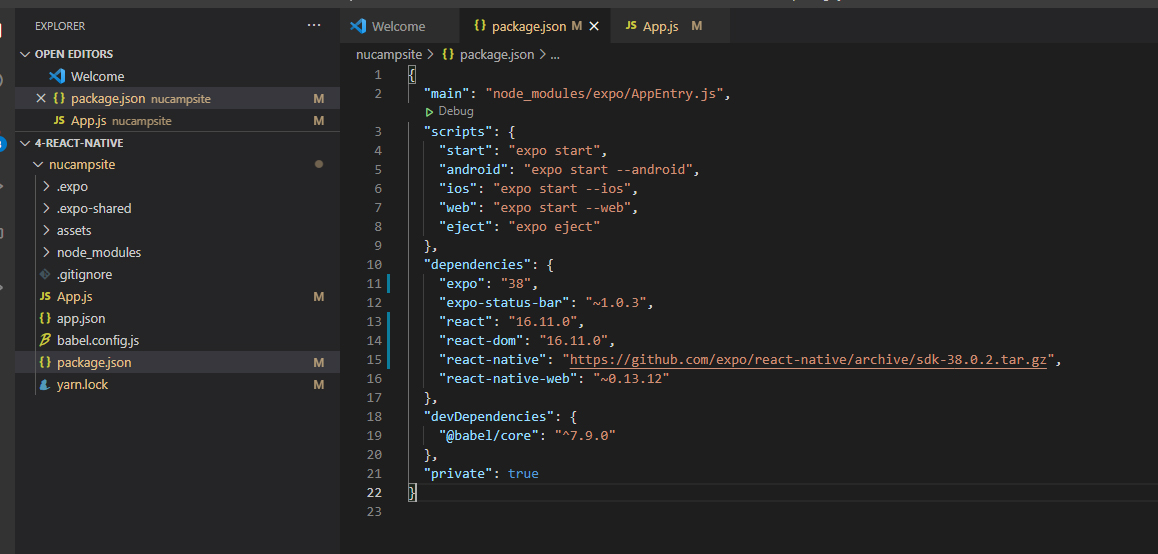Close package.json in Open Editors list

(41, 98)
